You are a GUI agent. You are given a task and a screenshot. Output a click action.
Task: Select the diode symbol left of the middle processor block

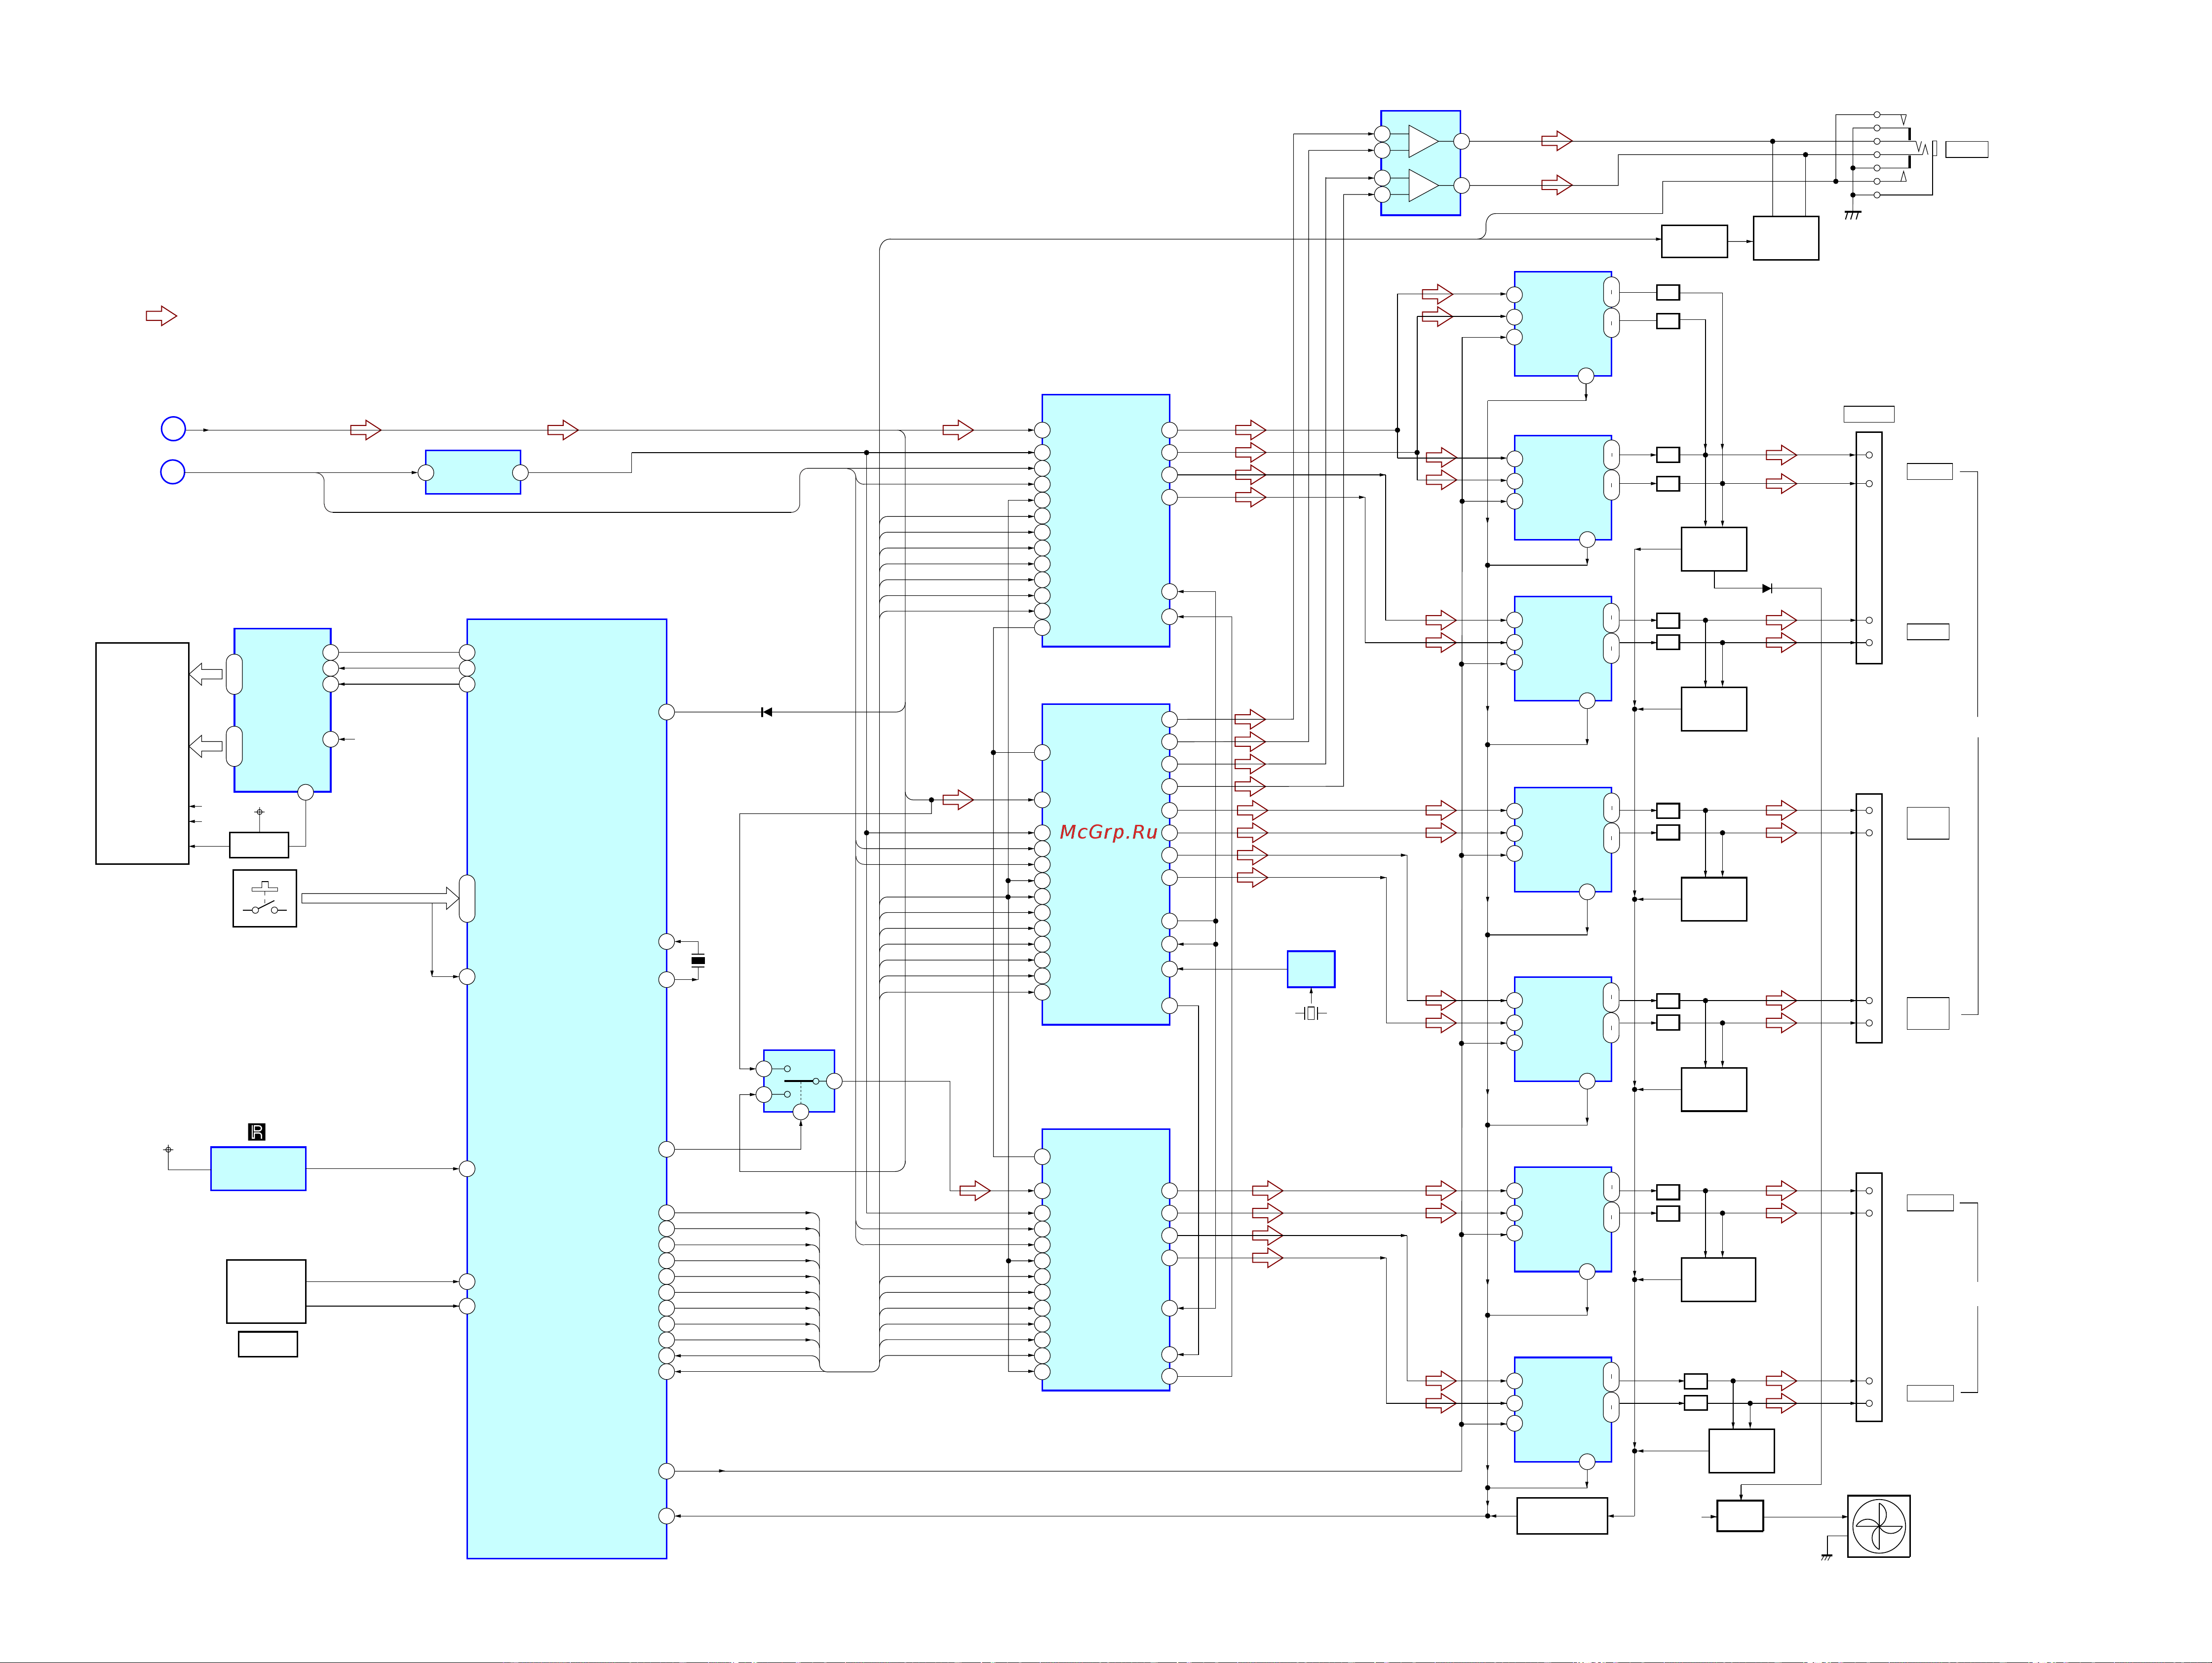pyautogui.click(x=766, y=712)
